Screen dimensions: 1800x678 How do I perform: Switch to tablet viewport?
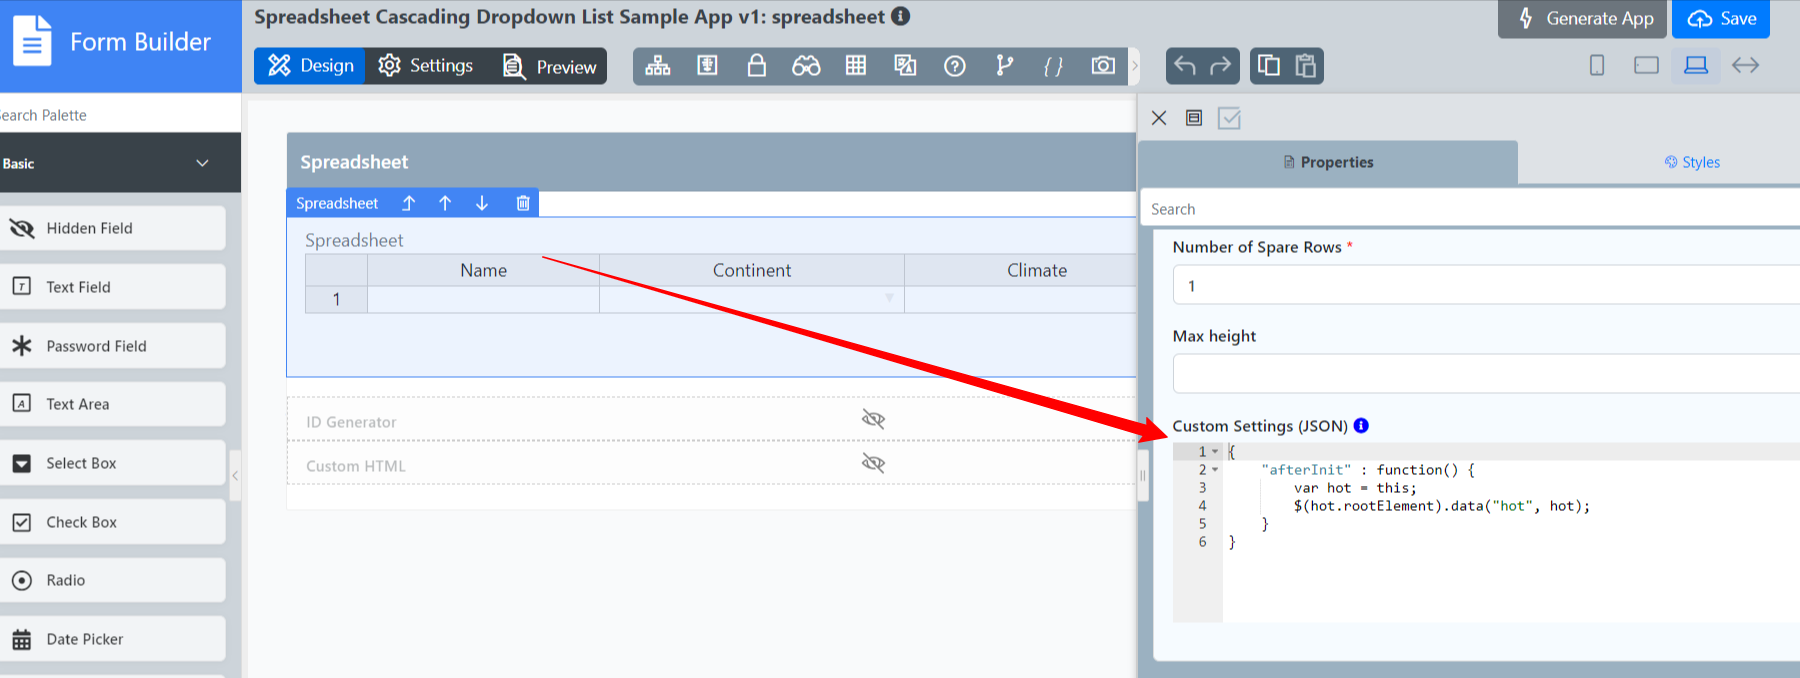[1646, 65]
